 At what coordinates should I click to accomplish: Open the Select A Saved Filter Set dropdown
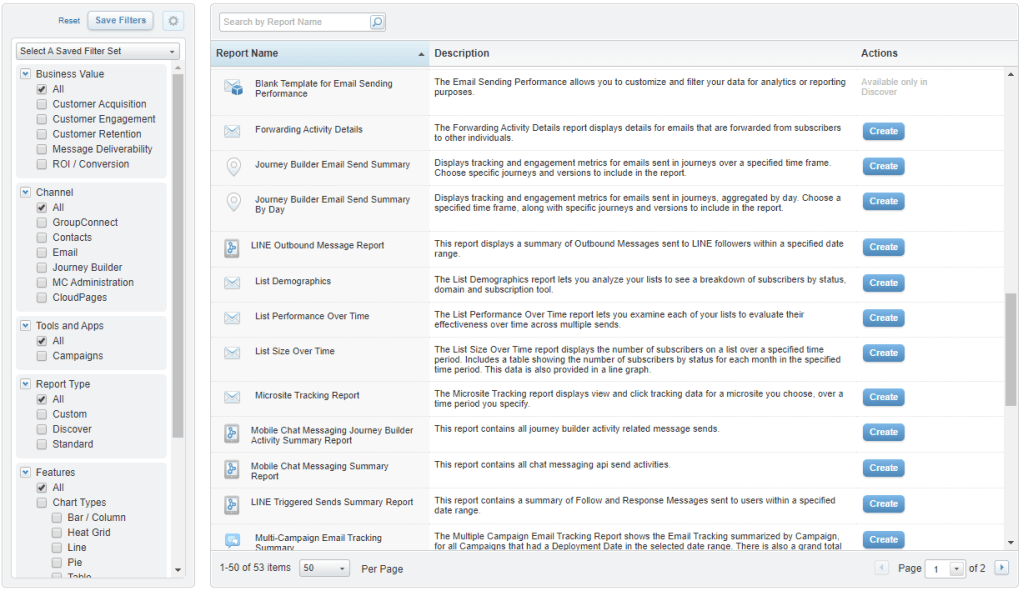point(97,51)
